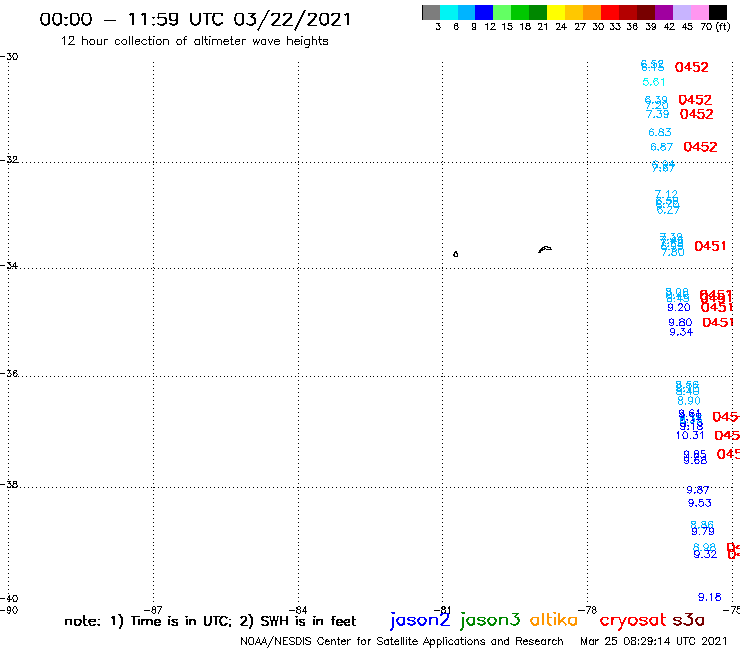Click the s3a satellite label
Screen dimensions: 740x650
pos(688,620)
